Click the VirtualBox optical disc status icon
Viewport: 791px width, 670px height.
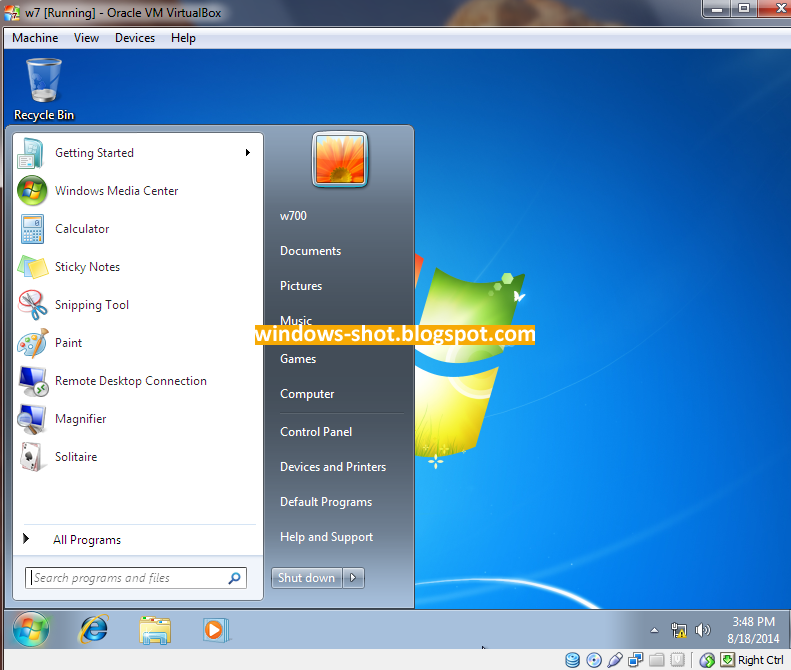[594, 659]
